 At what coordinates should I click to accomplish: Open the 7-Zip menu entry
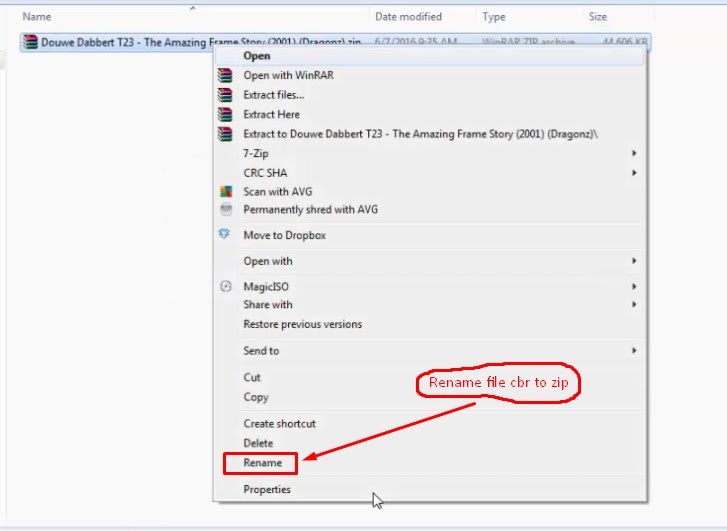click(x=430, y=153)
